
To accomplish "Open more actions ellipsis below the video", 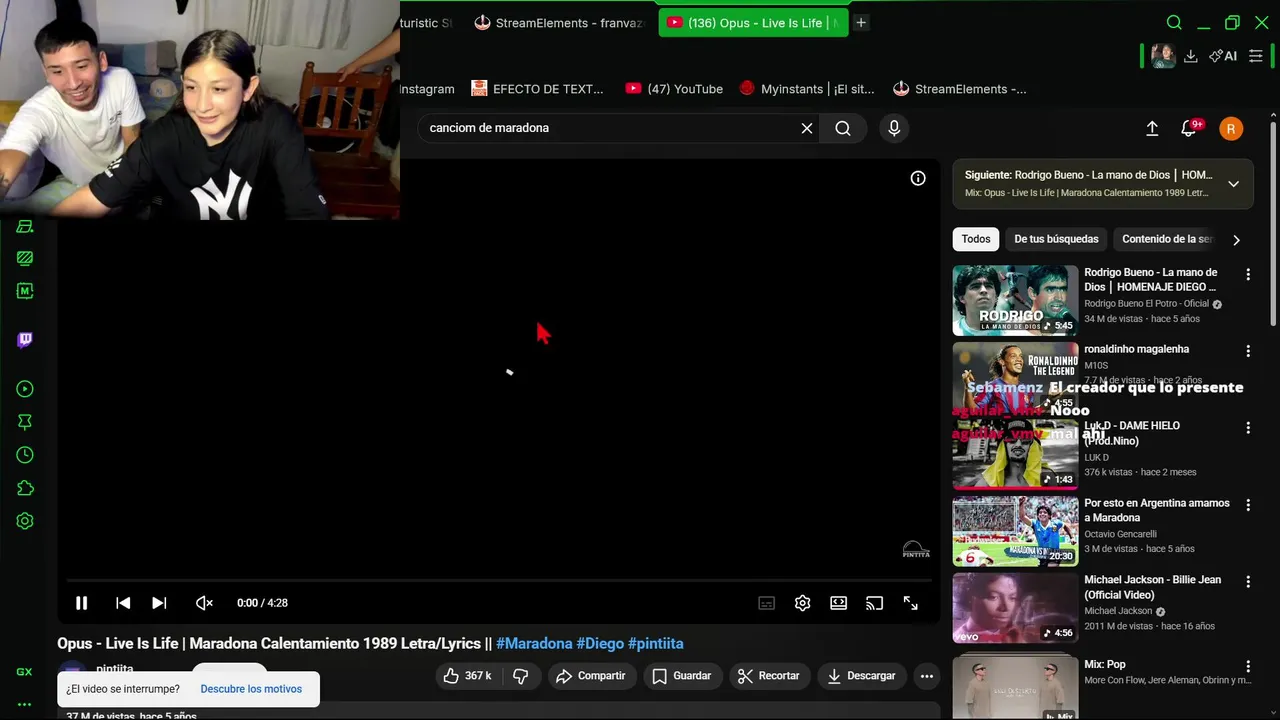I will coord(927,676).
